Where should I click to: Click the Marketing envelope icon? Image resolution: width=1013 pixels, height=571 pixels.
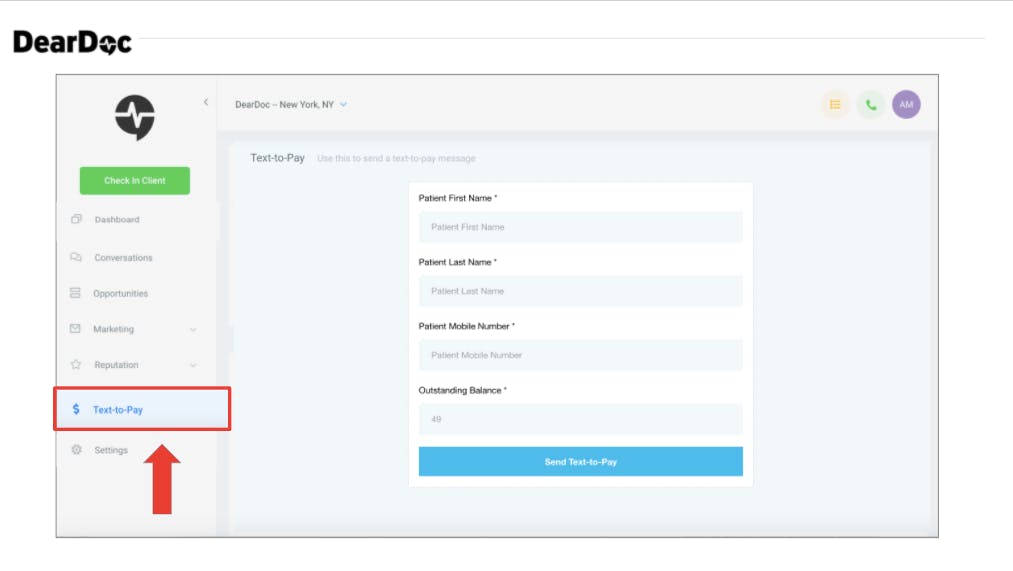tap(75, 329)
